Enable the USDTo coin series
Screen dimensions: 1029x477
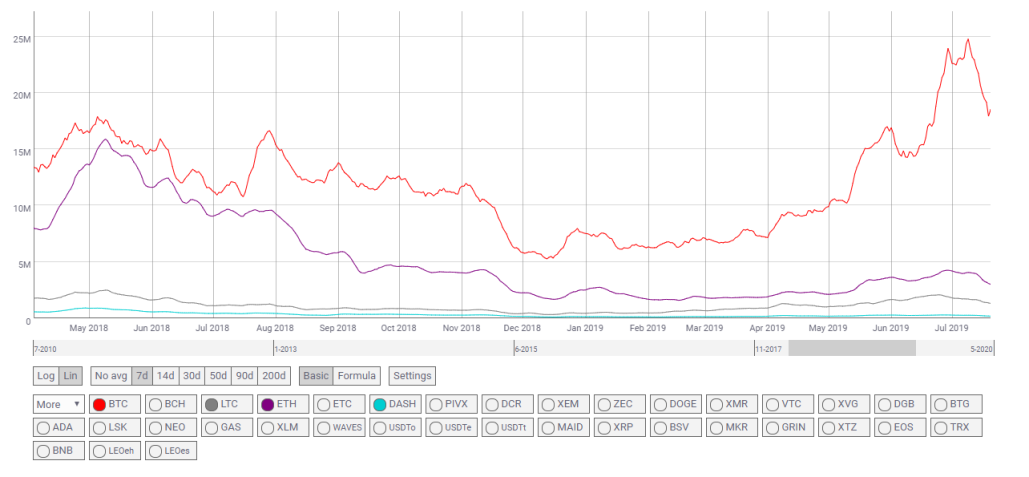point(394,428)
